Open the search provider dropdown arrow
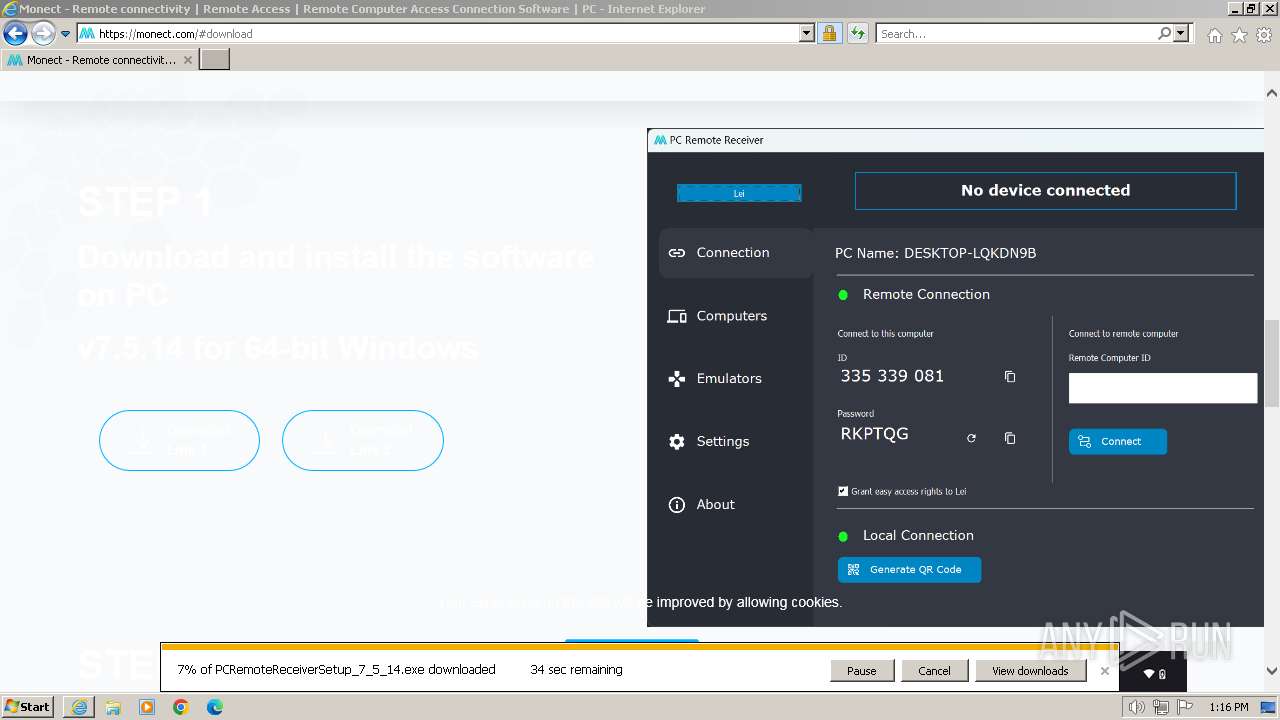 pos(1181,33)
